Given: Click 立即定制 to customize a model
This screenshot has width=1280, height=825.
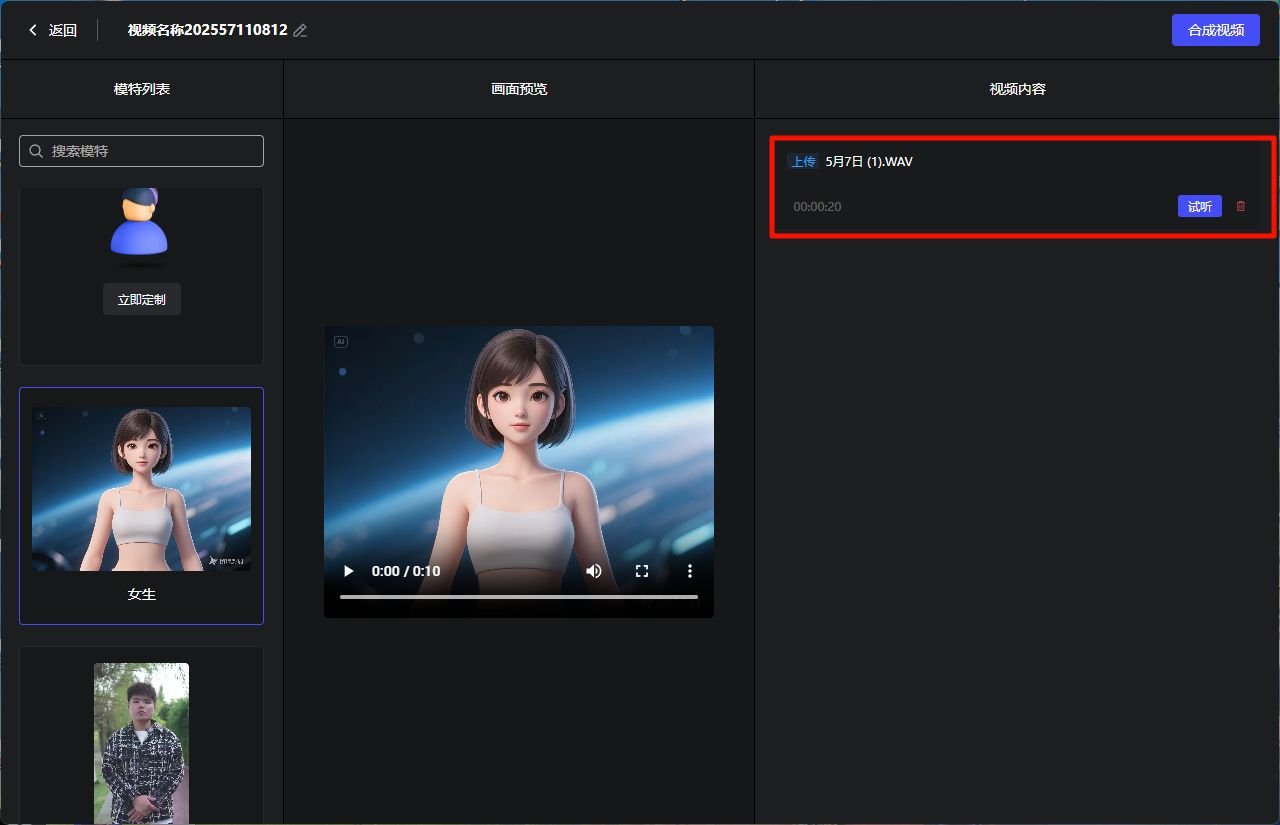Looking at the screenshot, I should point(141,298).
